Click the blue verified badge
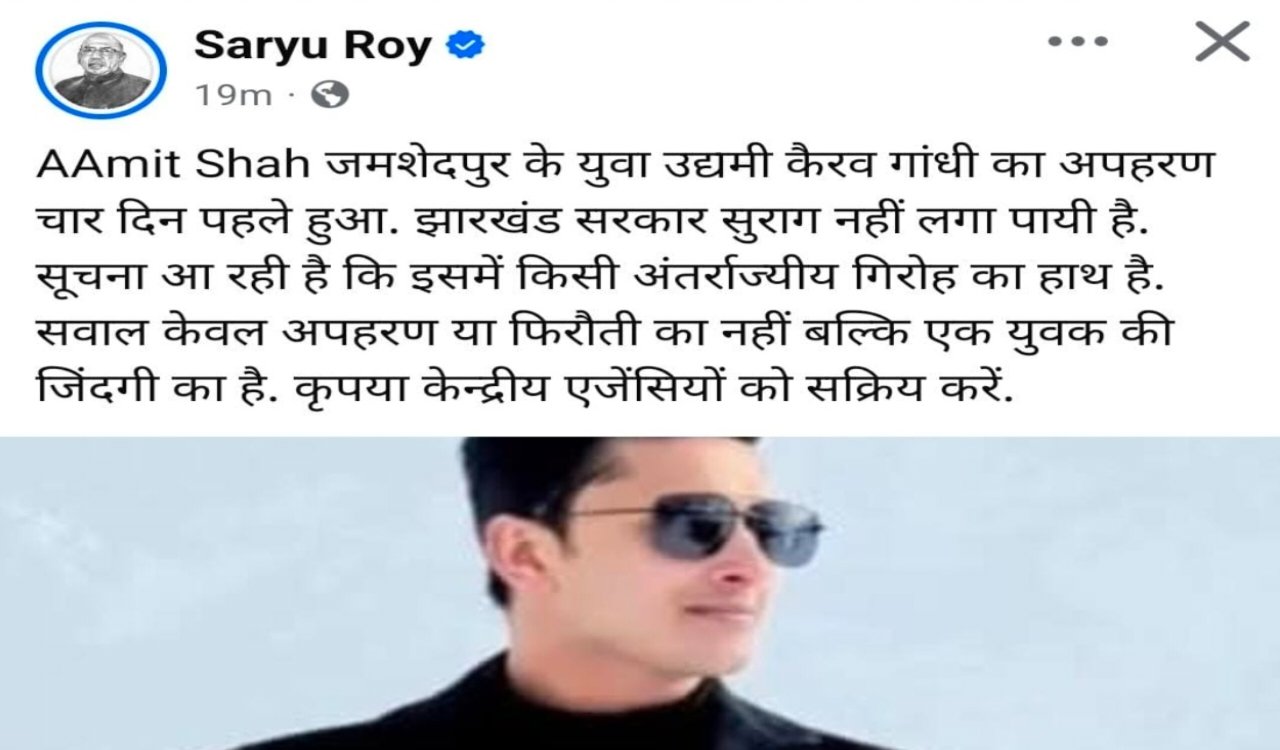 click(x=463, y=45)
